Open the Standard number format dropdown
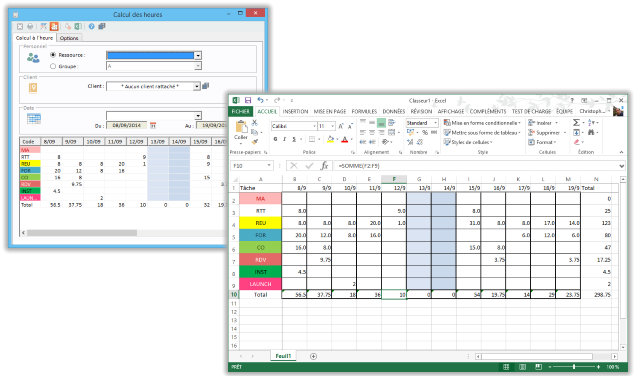This screenshot has width=640, height=376. point(436,122)
